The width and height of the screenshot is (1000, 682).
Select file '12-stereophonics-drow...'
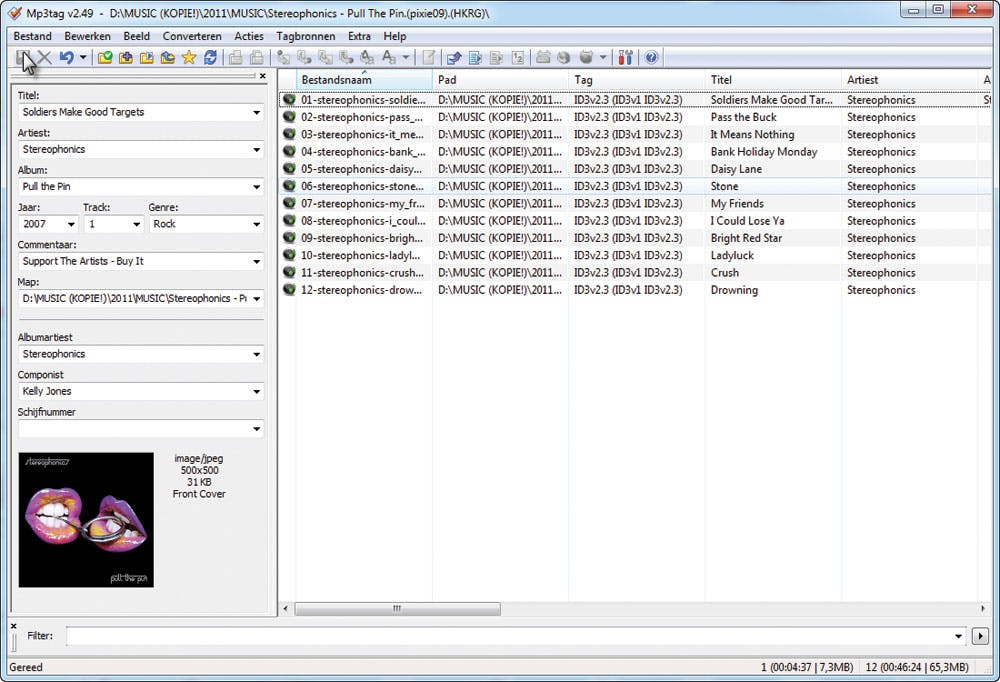(x=362, y=290)
